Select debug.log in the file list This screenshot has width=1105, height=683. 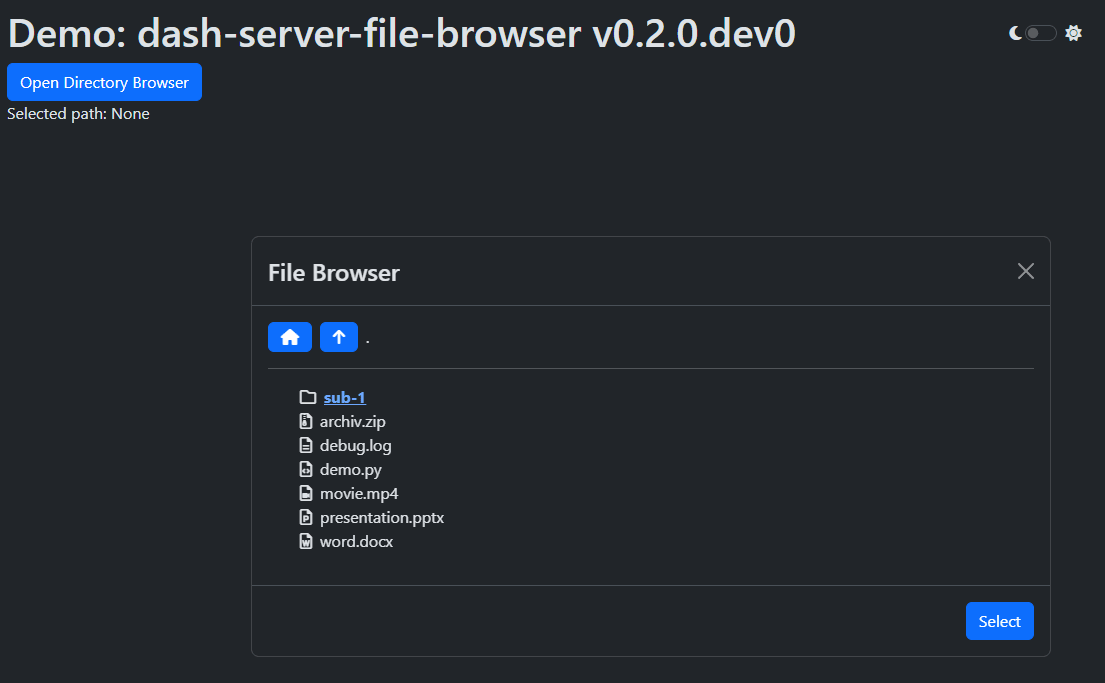pos(355,444)
